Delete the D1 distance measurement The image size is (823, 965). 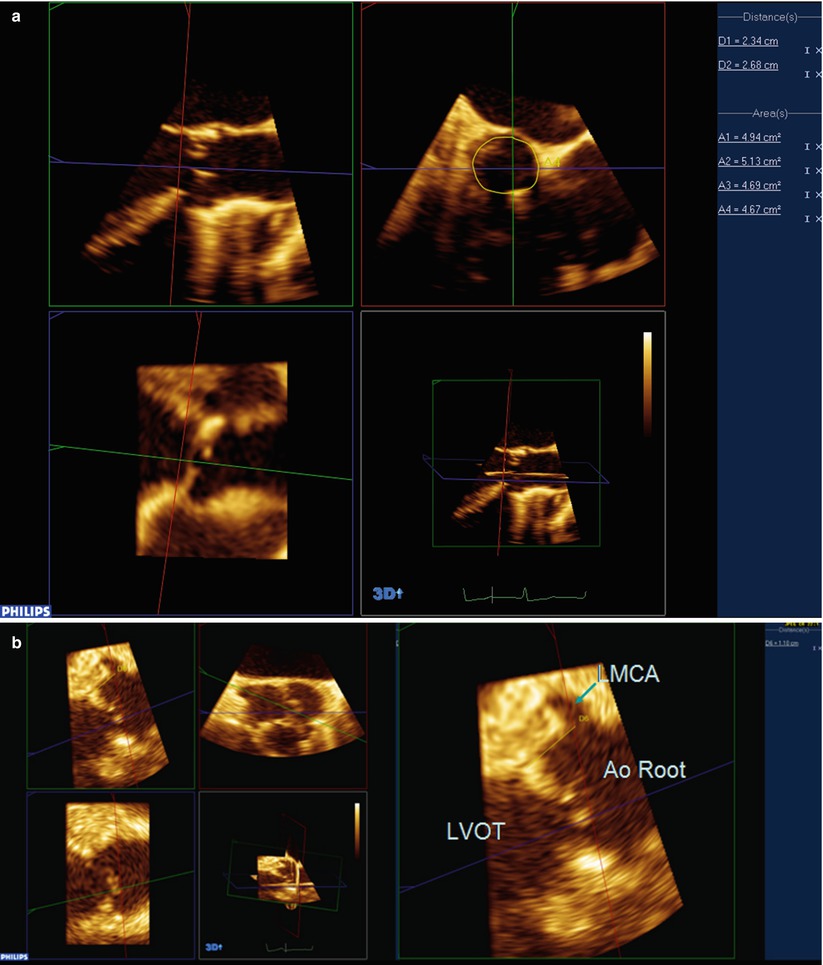tap(817, 50)
